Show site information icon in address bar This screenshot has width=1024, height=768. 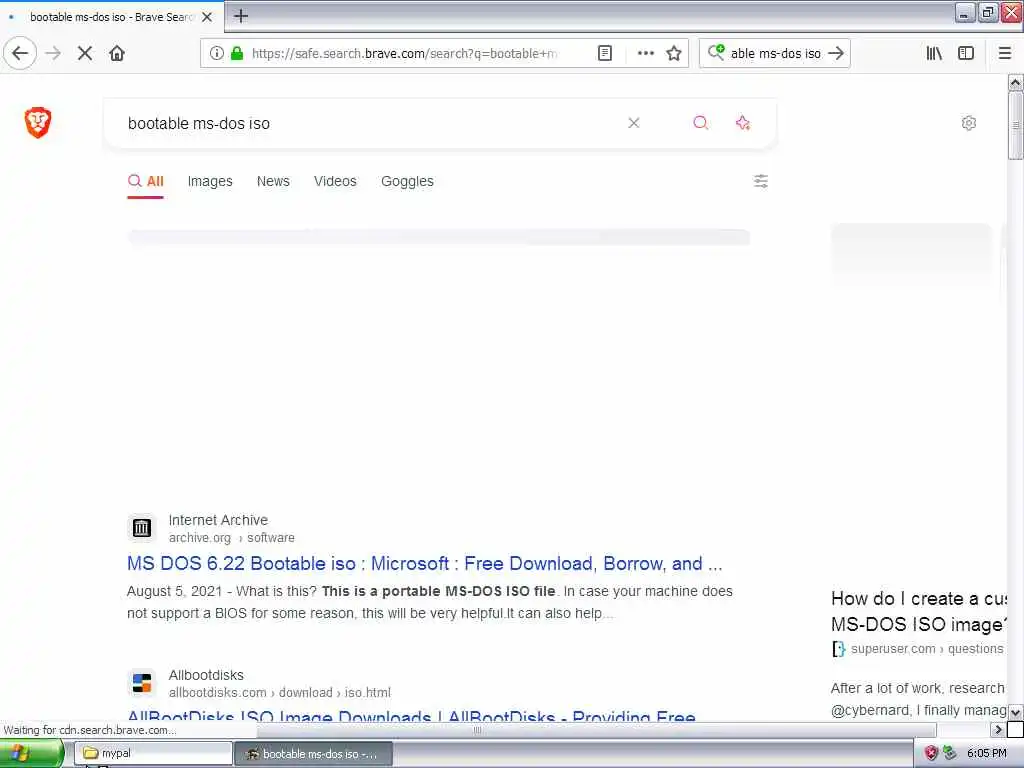click(x=216, y=54)
